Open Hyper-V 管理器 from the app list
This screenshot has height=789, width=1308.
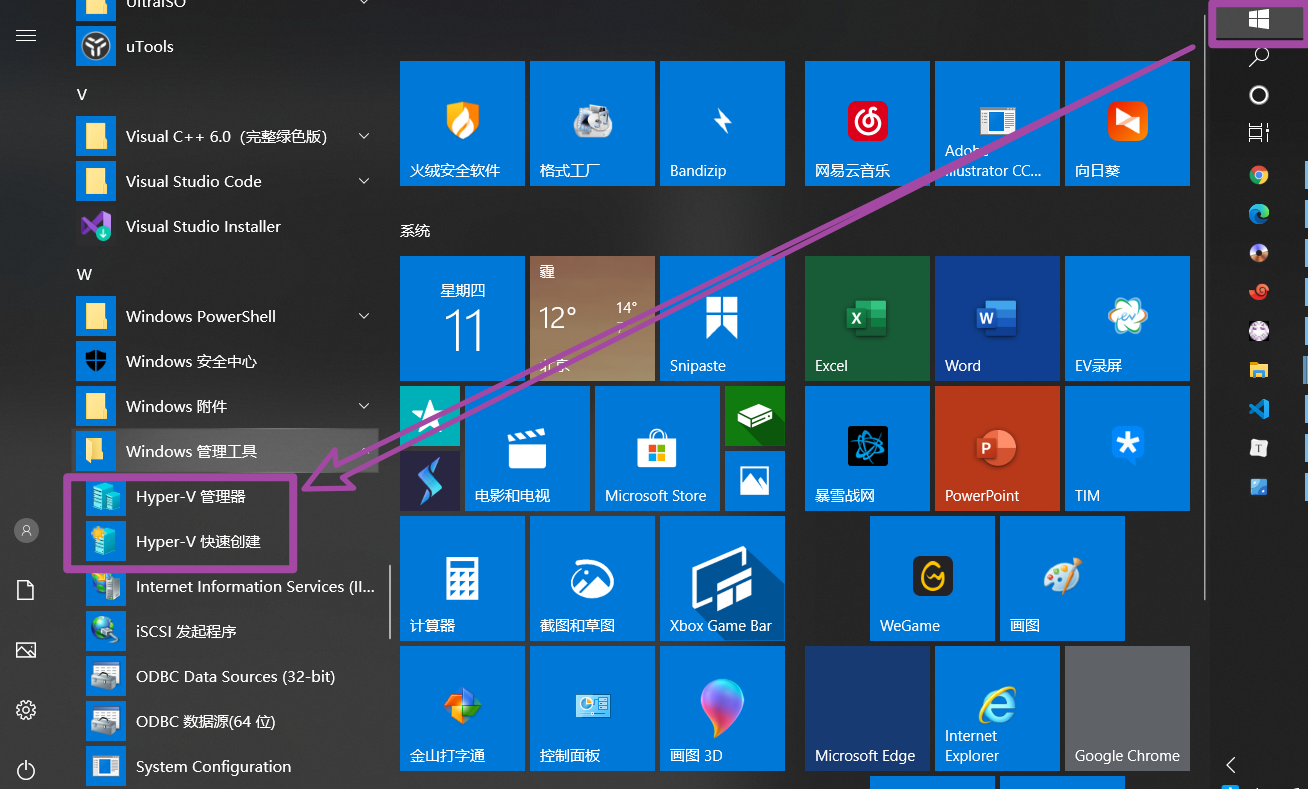(x=190, y=496)
